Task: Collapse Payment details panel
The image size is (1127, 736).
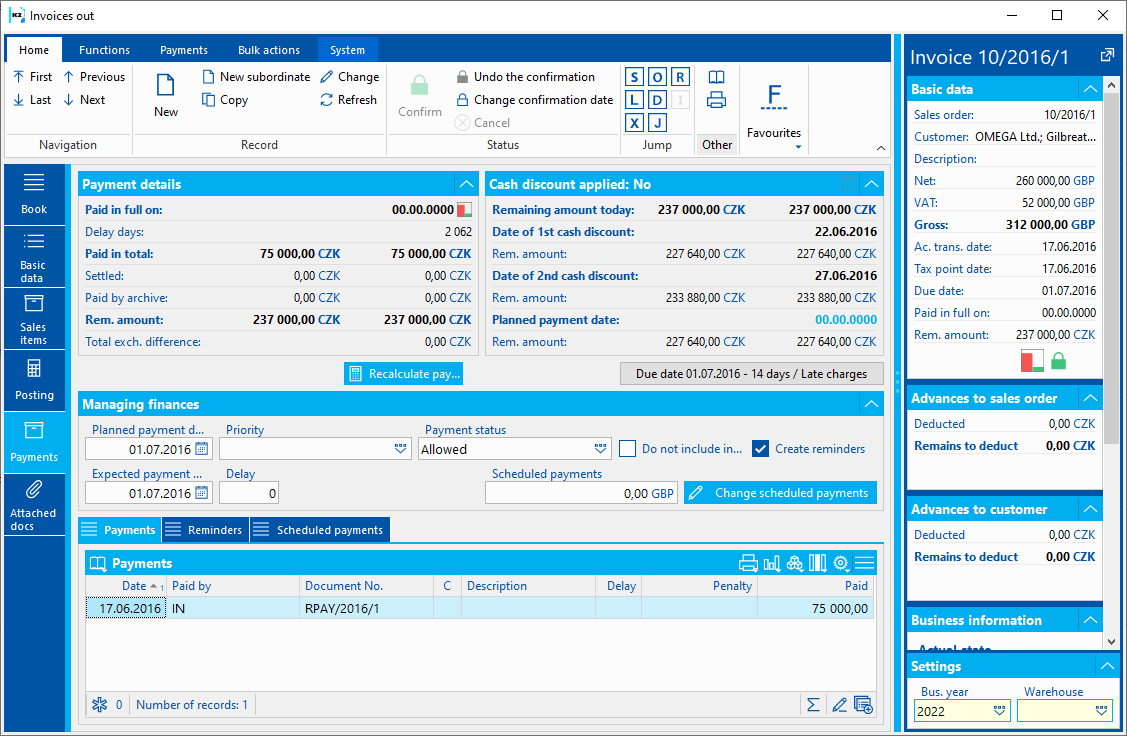Action: (466, 184)
